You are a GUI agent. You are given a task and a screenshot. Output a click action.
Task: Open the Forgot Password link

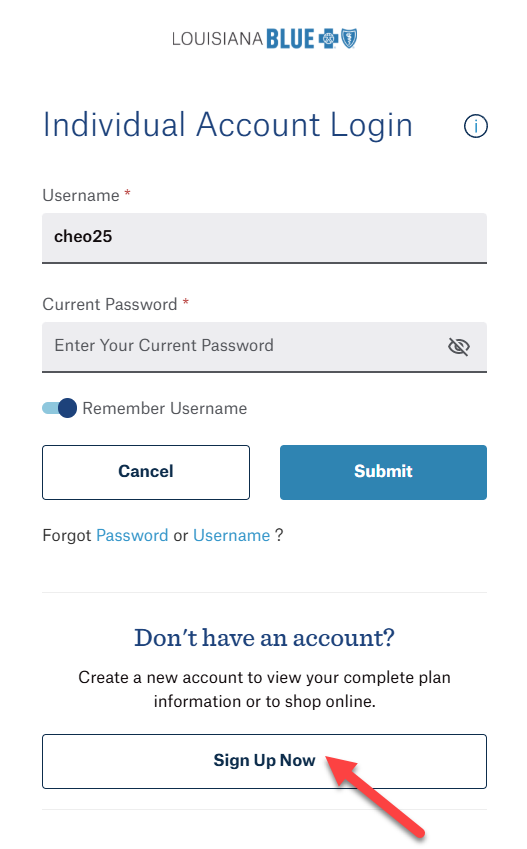click(x=132, y=535)
